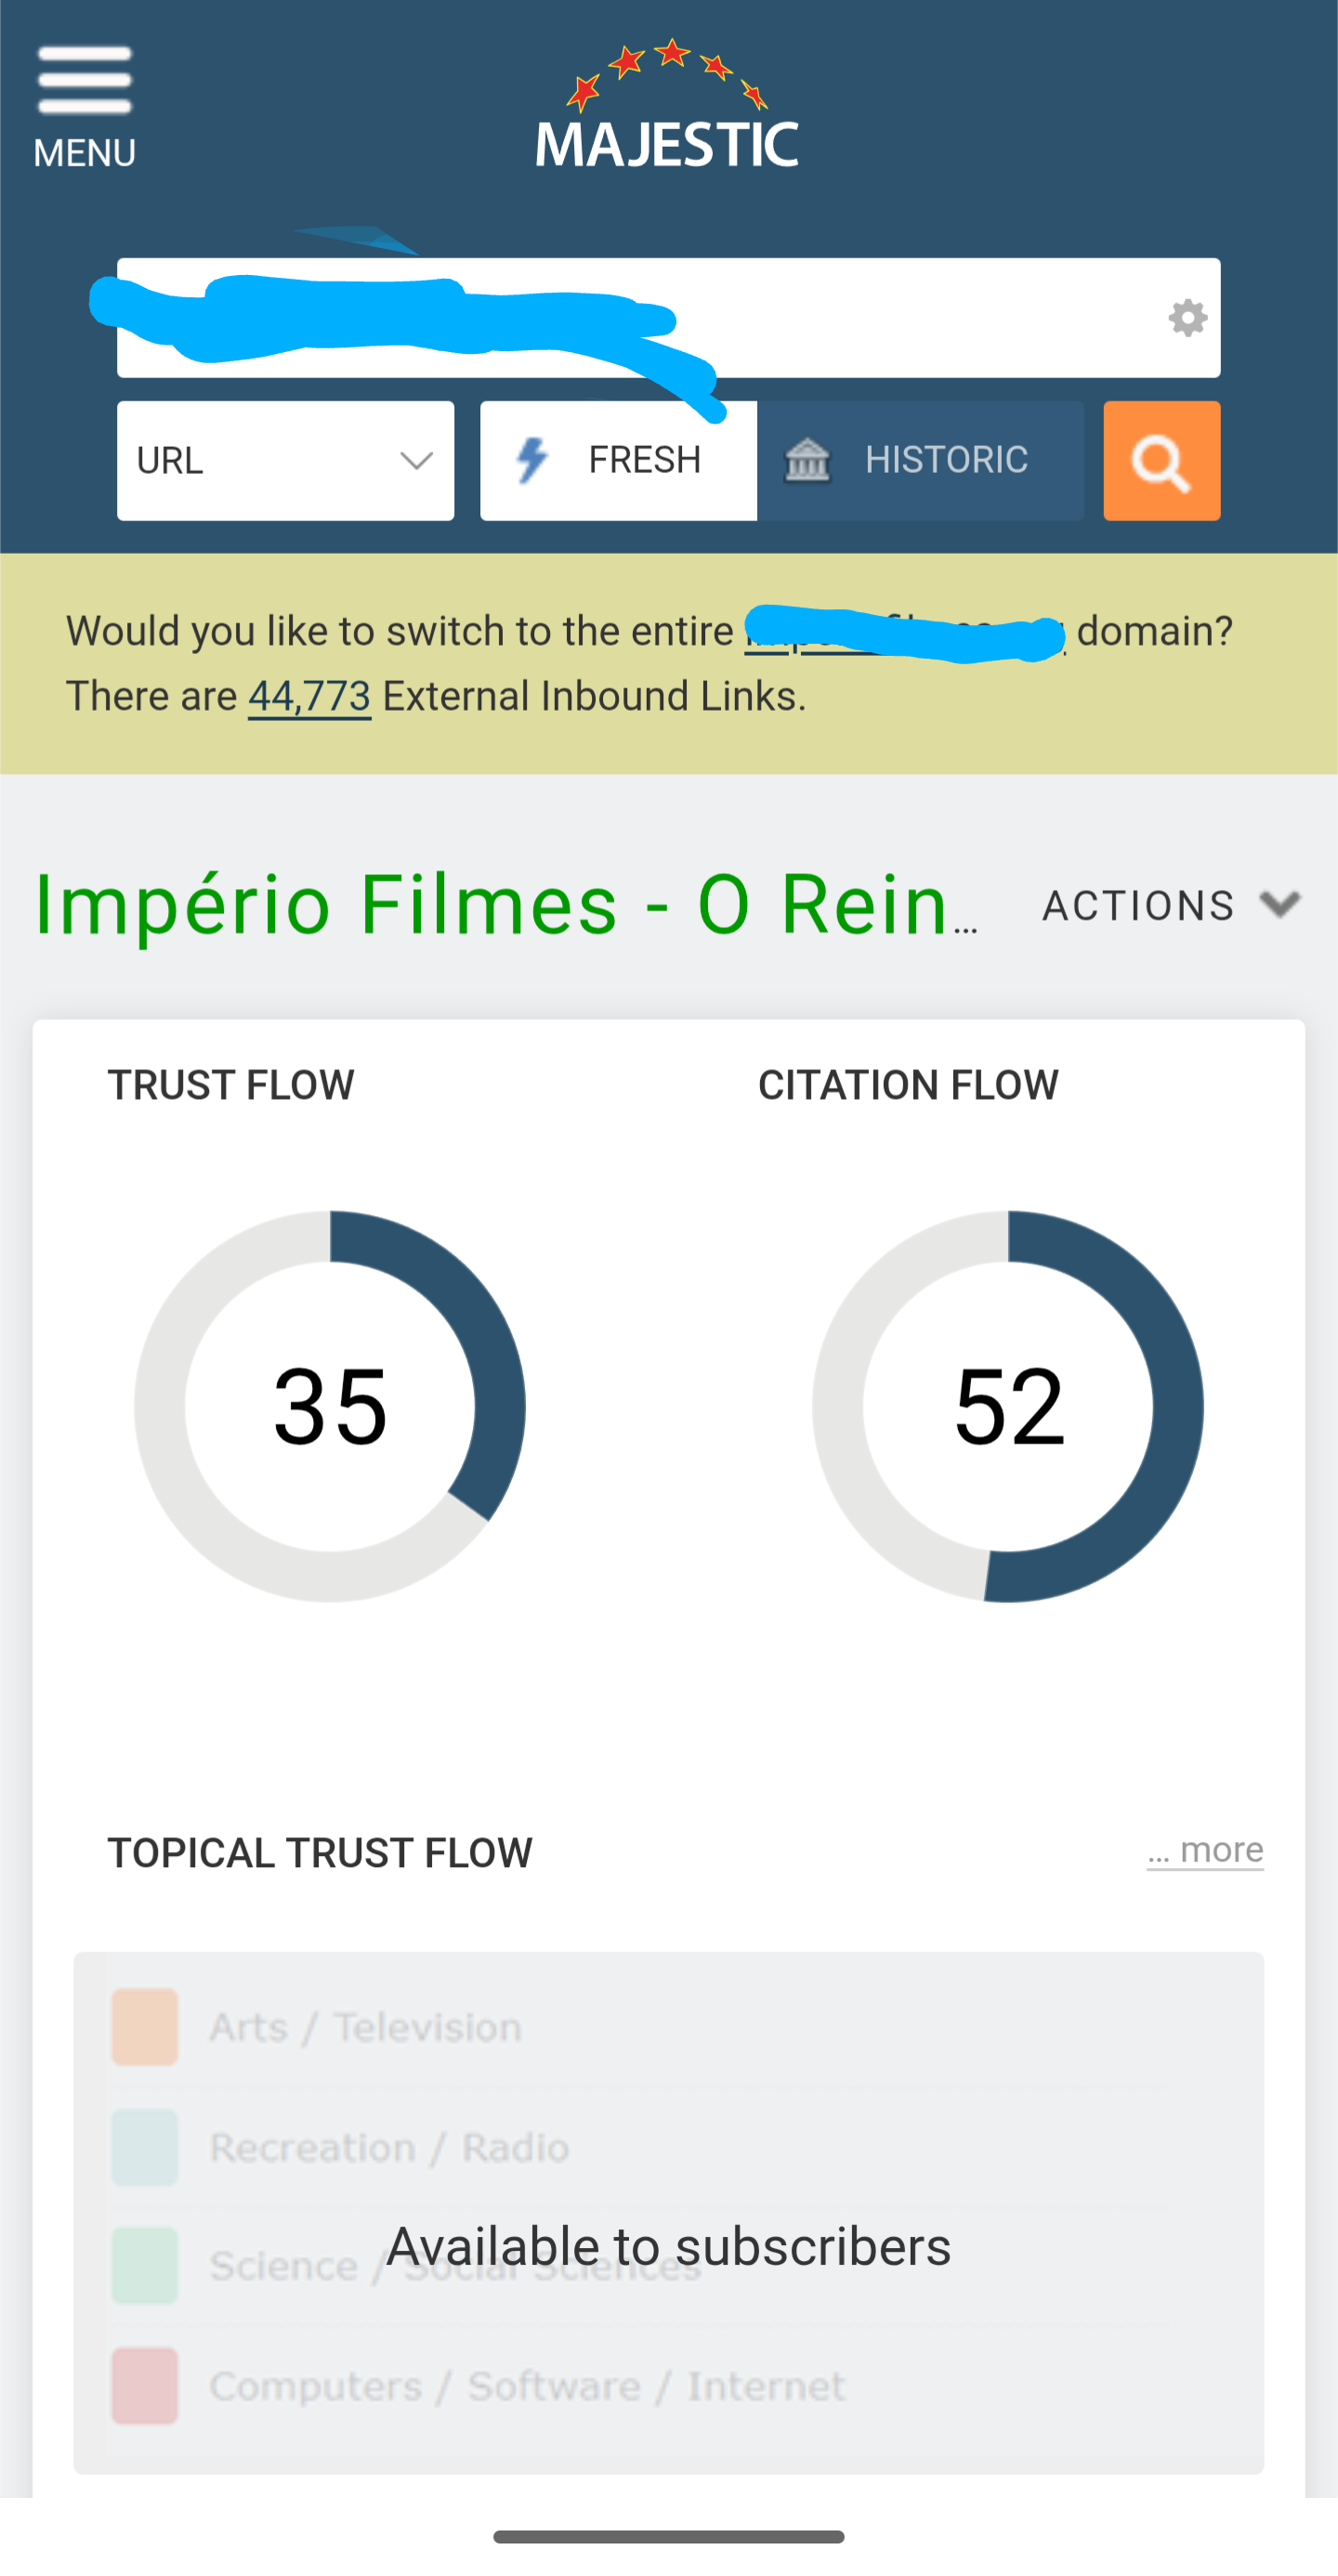
Task: Click the Trust Flow 35 donut chart
Action: pos(330,1406)
